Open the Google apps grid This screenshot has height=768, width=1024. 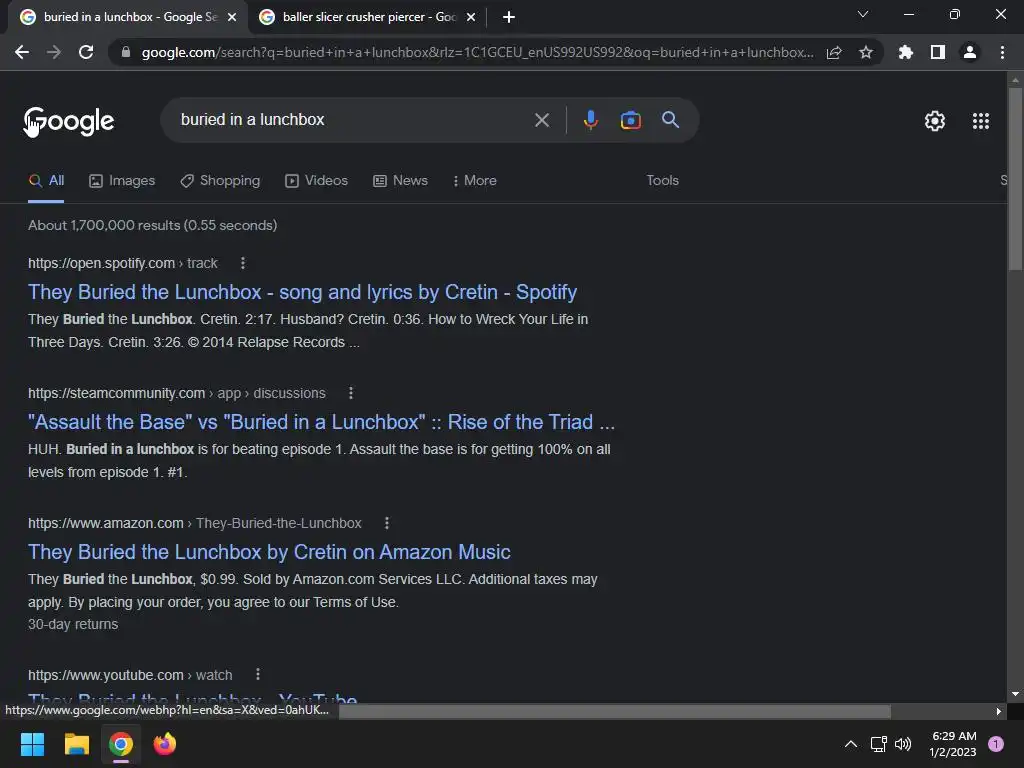[x=980, y=121]
